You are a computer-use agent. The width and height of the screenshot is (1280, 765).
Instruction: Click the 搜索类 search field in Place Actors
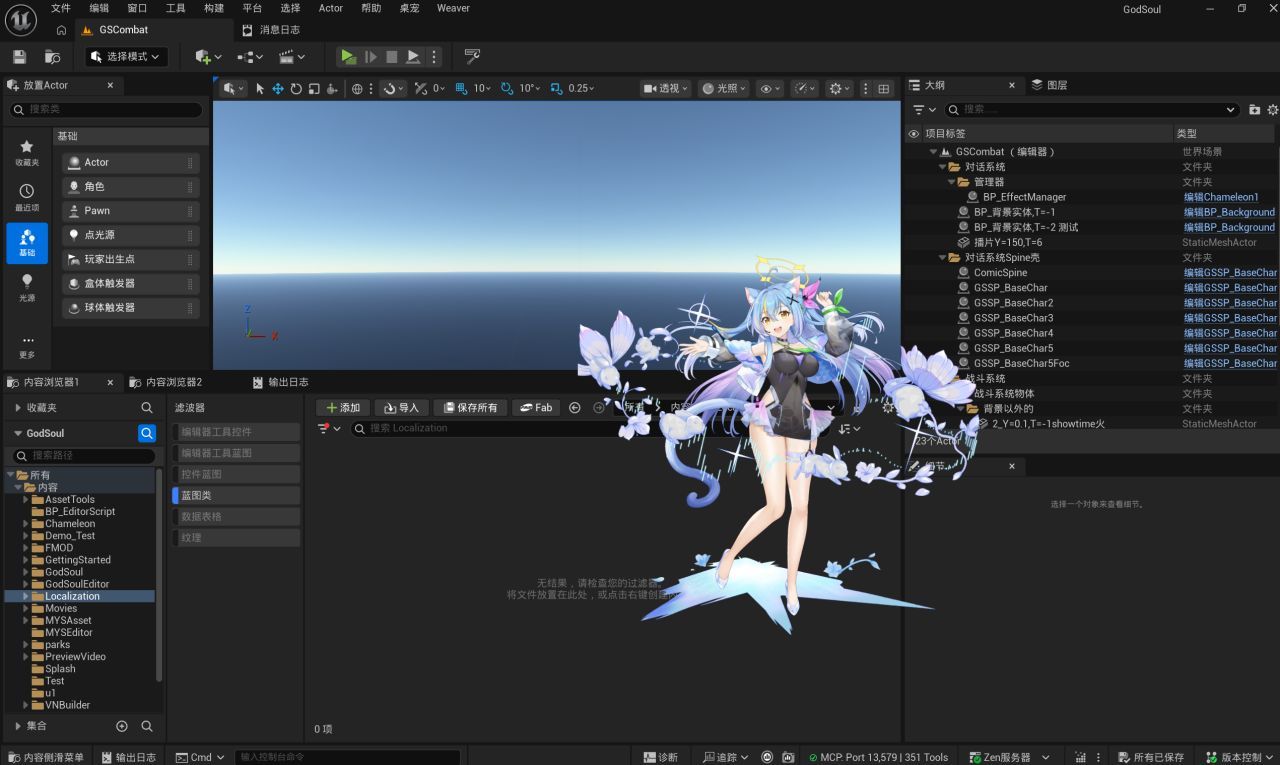(x=105, y=109)
